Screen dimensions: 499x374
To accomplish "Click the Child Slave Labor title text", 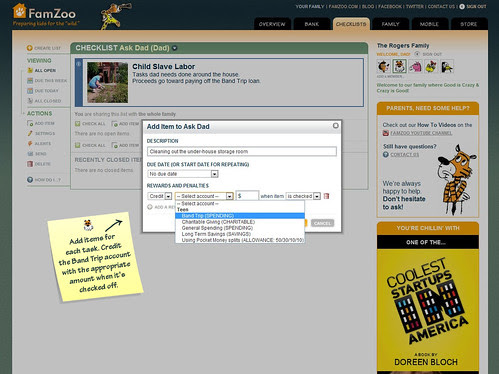I will (163, 66).
